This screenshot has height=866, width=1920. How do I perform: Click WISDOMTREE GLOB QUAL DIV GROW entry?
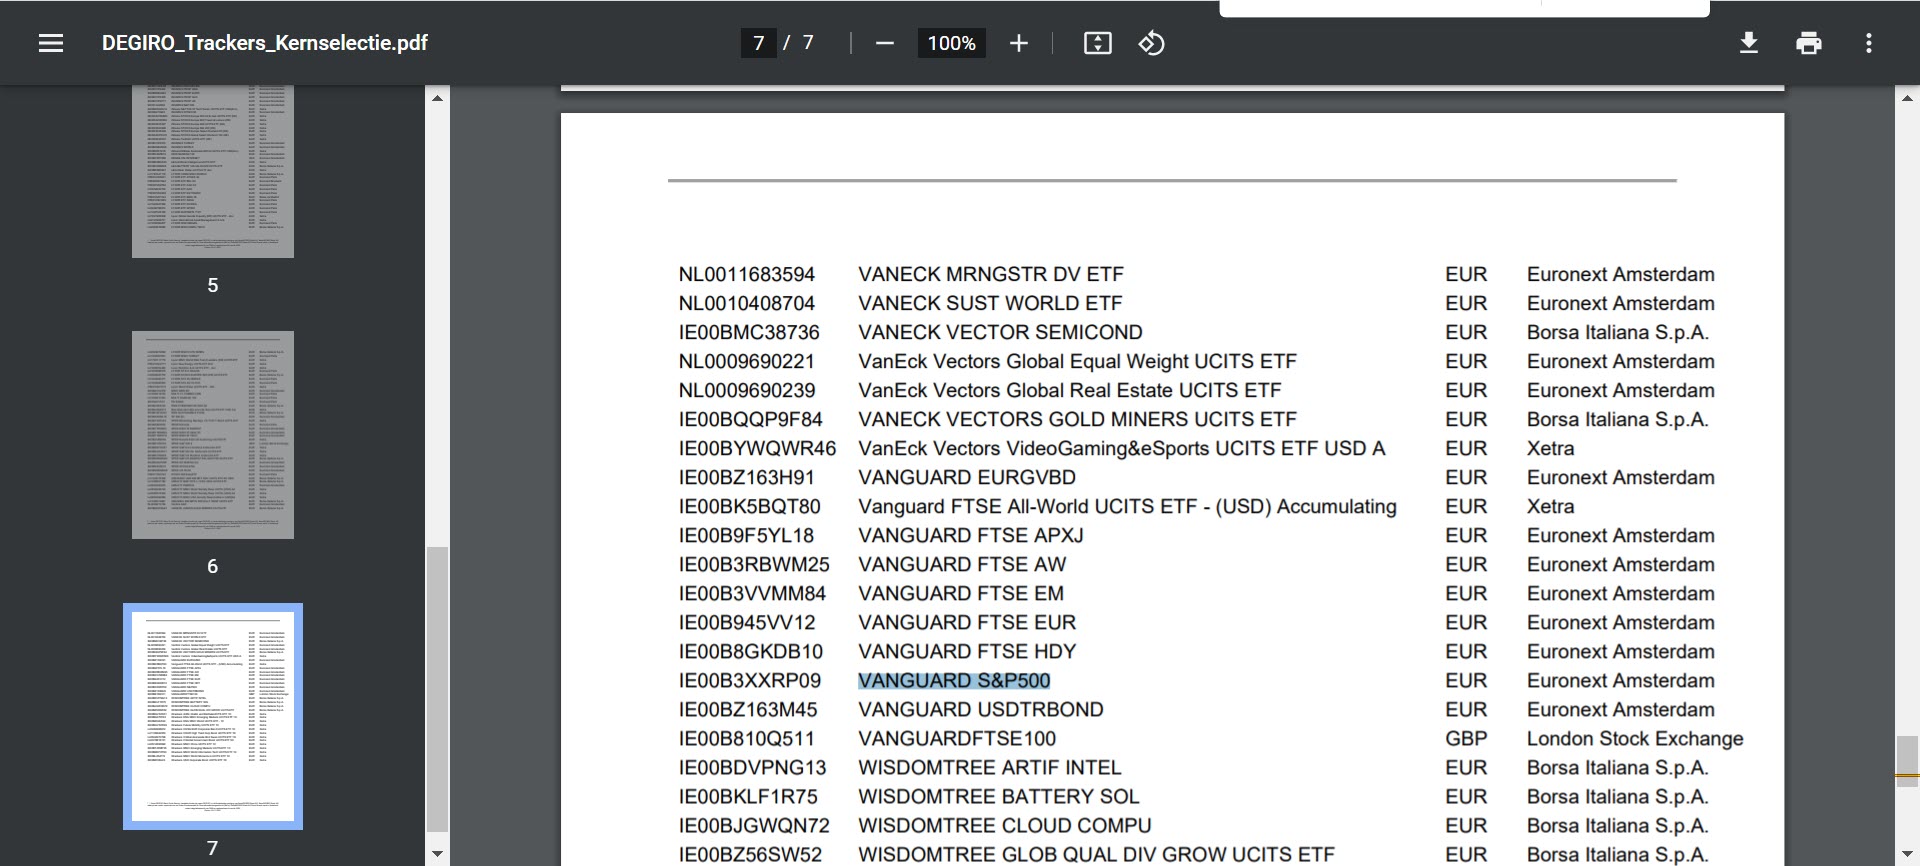tap(1096, 855)
